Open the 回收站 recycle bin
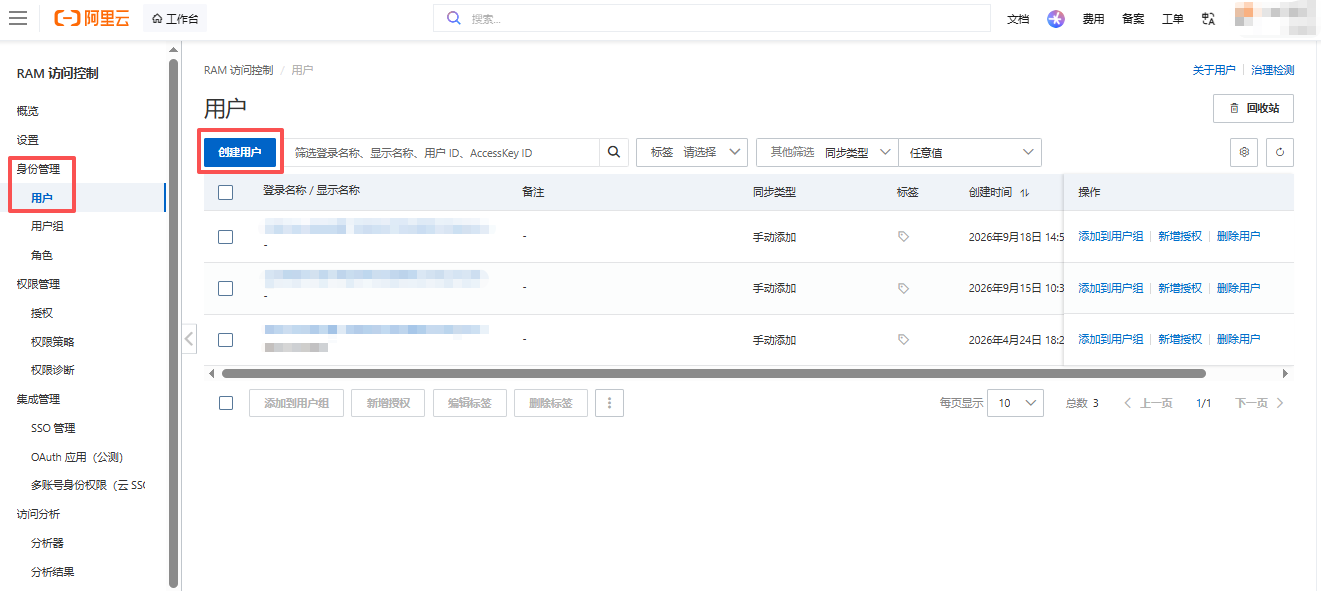The image size is (1321, 591). click(x=1254, y=108)
